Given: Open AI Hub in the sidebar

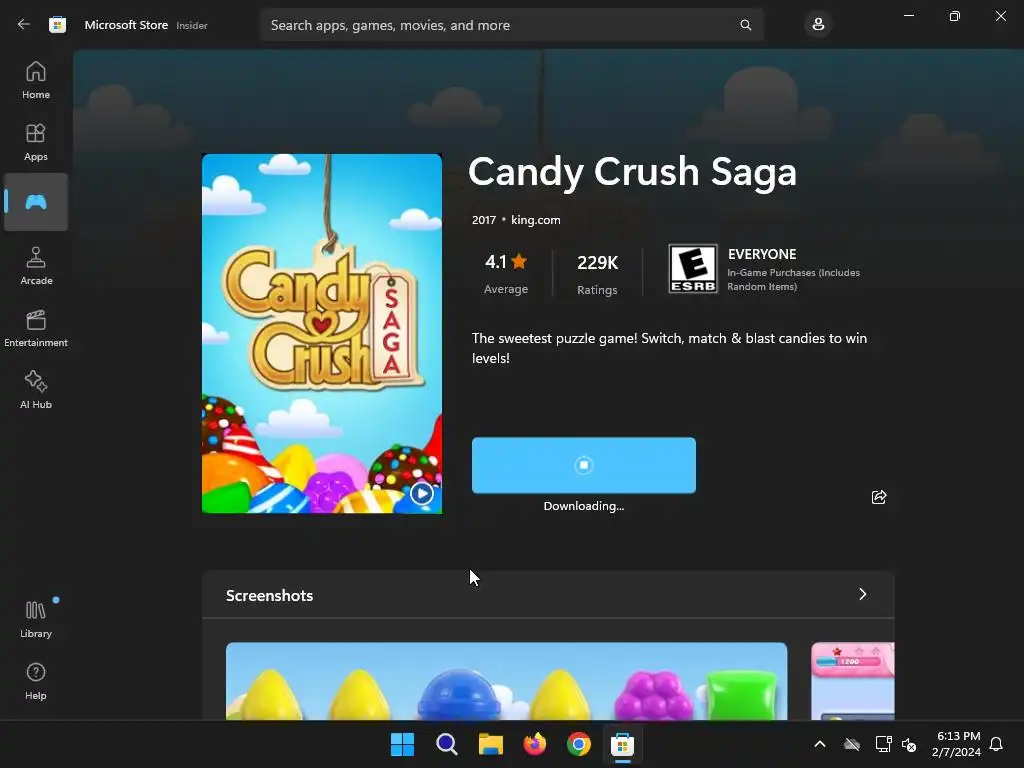Looking at the screenshot, I should pyautogui.click(x=36, y=390).
